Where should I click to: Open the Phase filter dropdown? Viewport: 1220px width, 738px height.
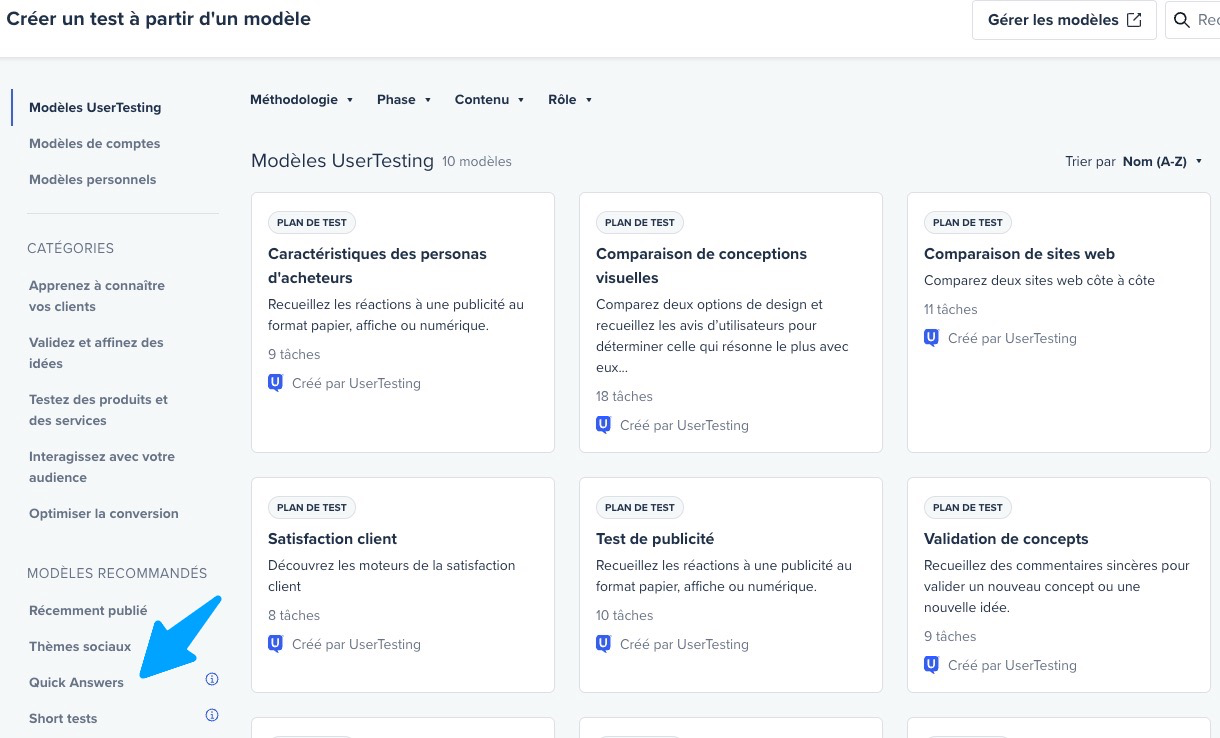click(x=404, y=100)
